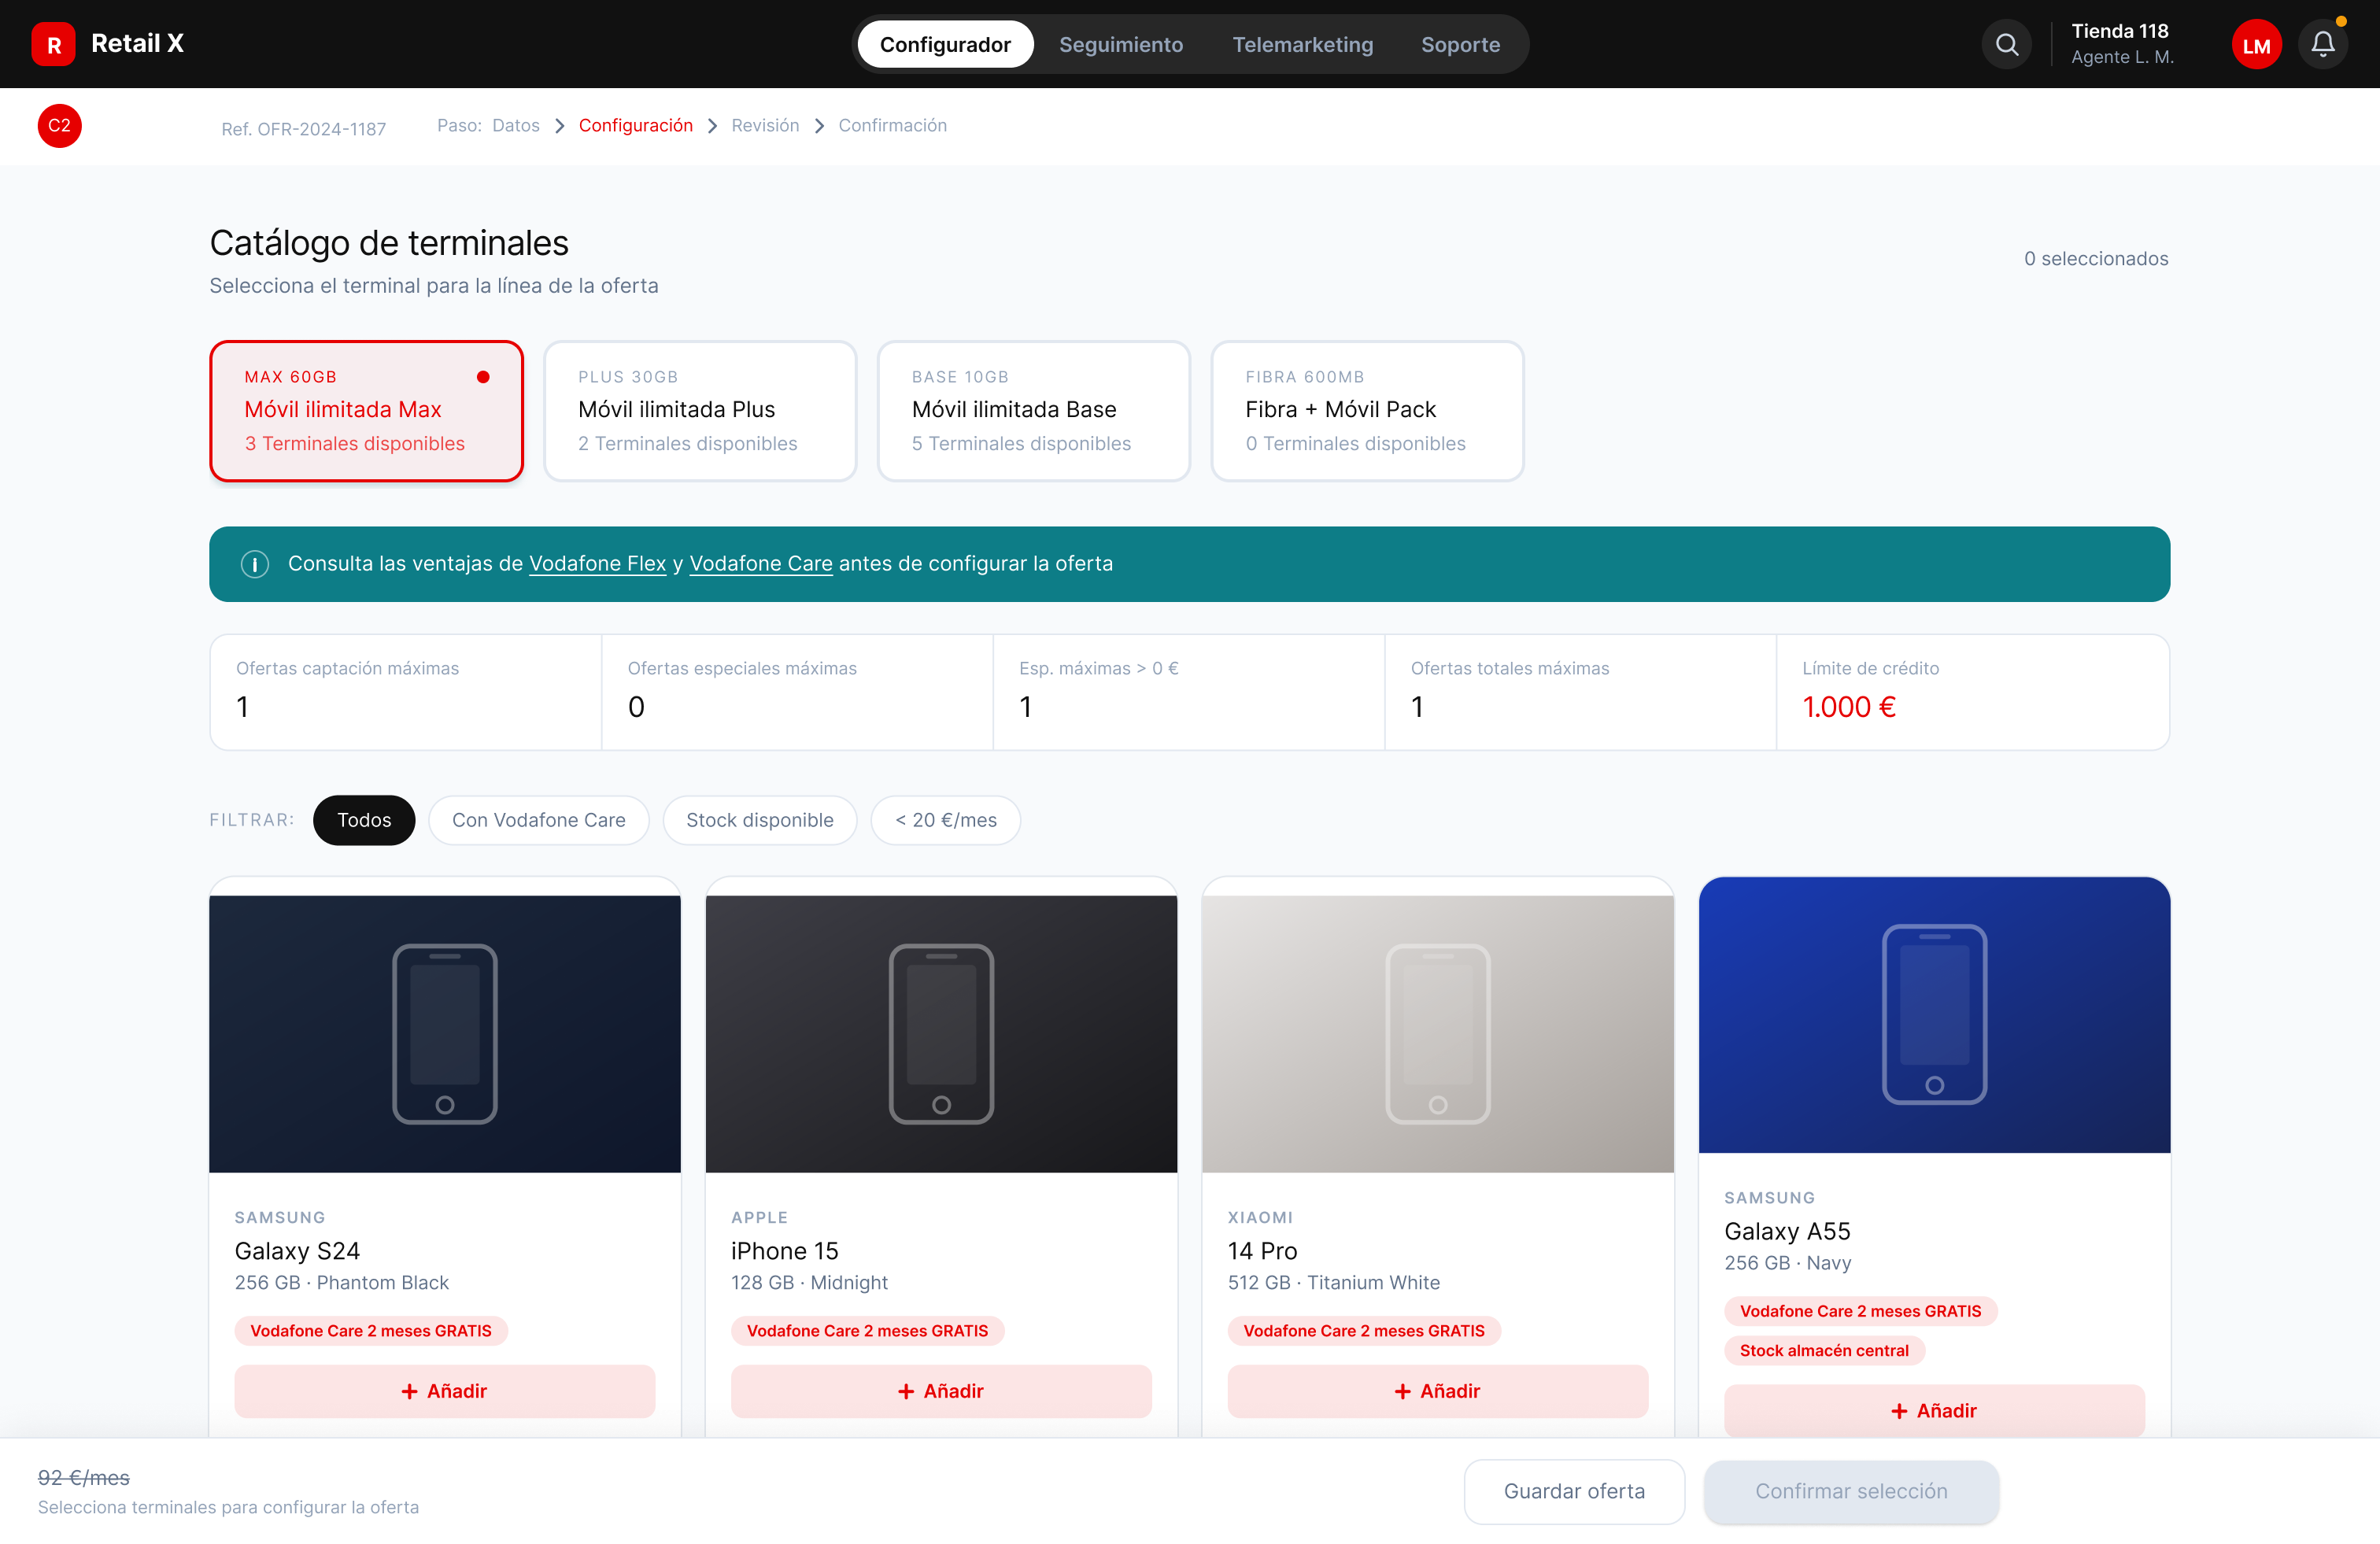Click Galaxy S24 Vodafone Care GRATIS tag
The height and width of the screenshot is (1544, 2380).
pos(371,1331)
